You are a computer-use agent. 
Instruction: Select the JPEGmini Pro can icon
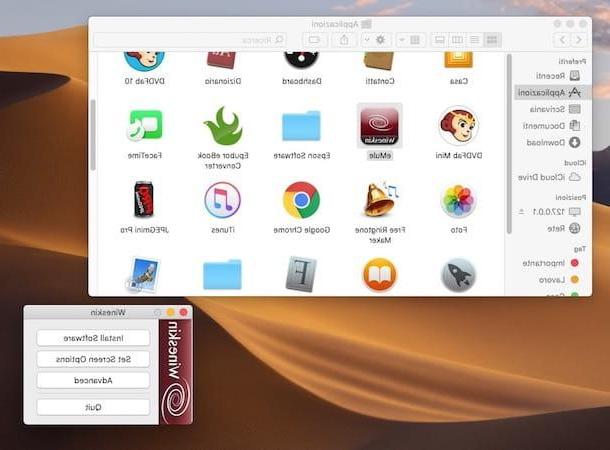pyautogui.click(x=144, y=200)
